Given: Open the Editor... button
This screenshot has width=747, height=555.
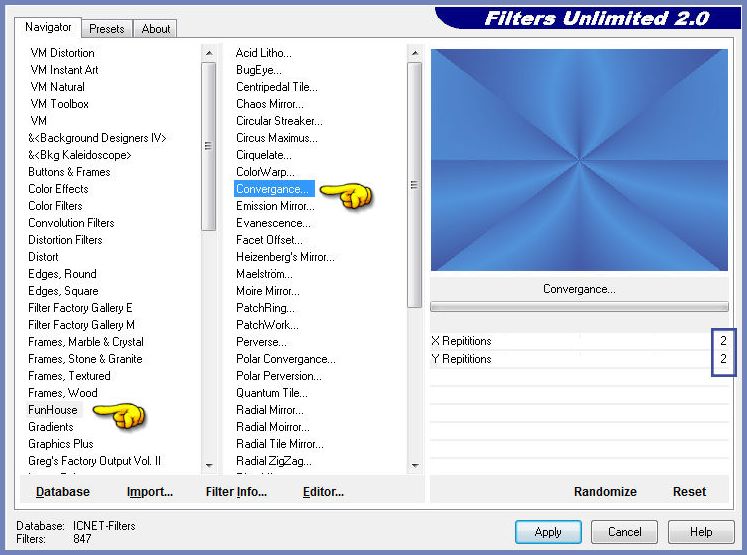Looking at the screenshot, I should tap(323, 492).
